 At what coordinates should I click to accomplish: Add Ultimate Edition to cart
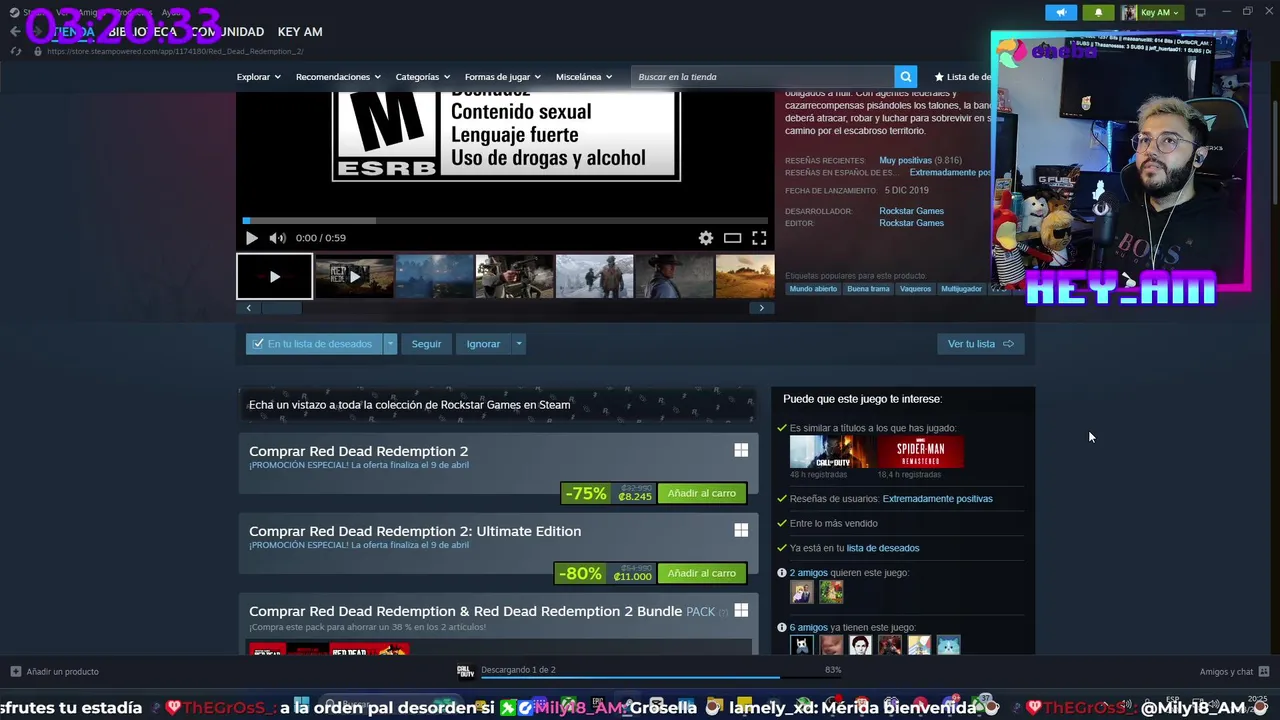coord(701,573)
